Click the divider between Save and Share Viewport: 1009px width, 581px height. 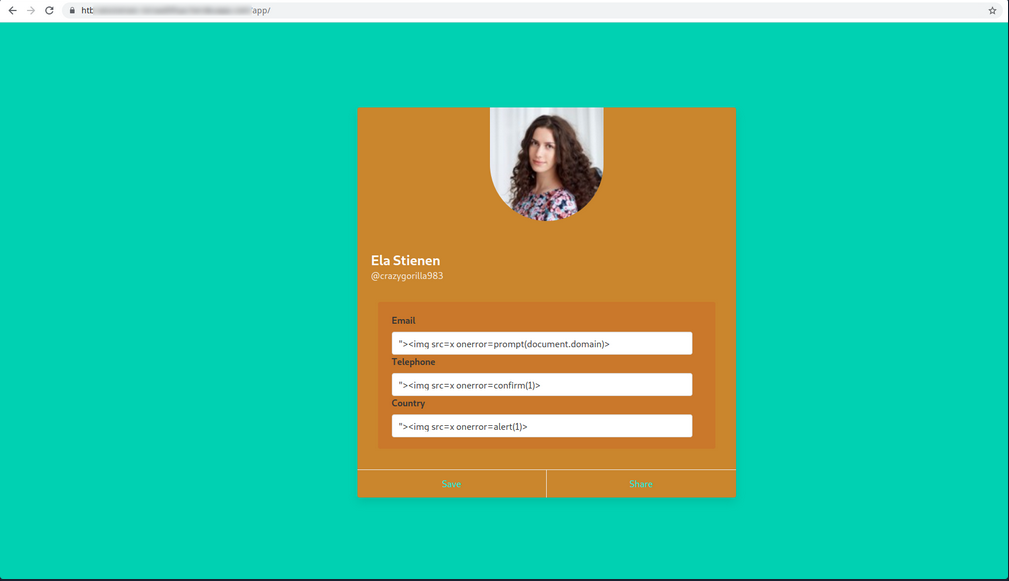coord(546,483)
